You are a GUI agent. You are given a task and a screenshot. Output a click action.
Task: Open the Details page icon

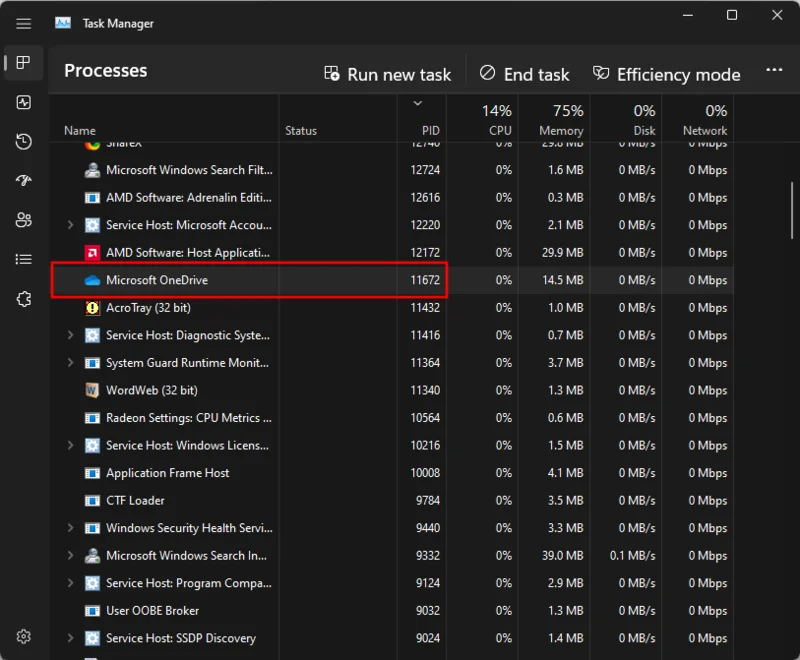tap(23, 259)
